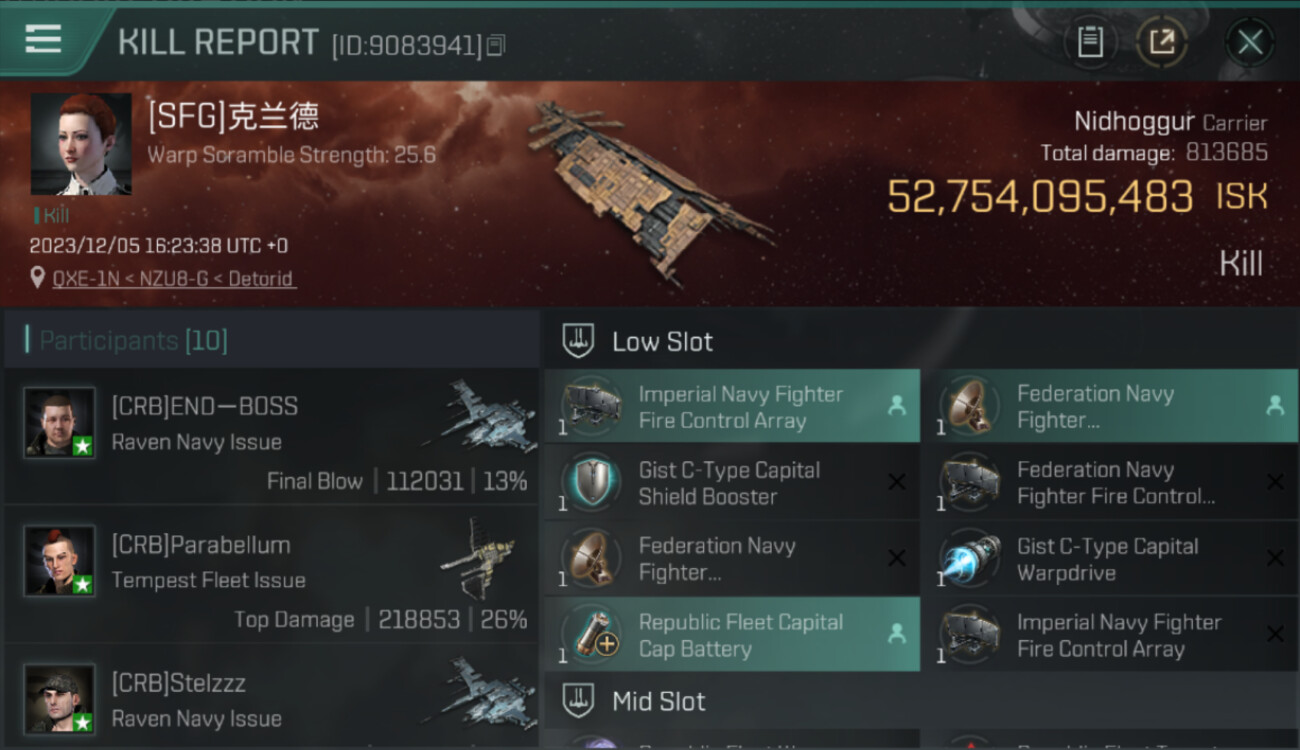Click the Mid Slot section icon
1300x750 pixels.
(578, 701)
